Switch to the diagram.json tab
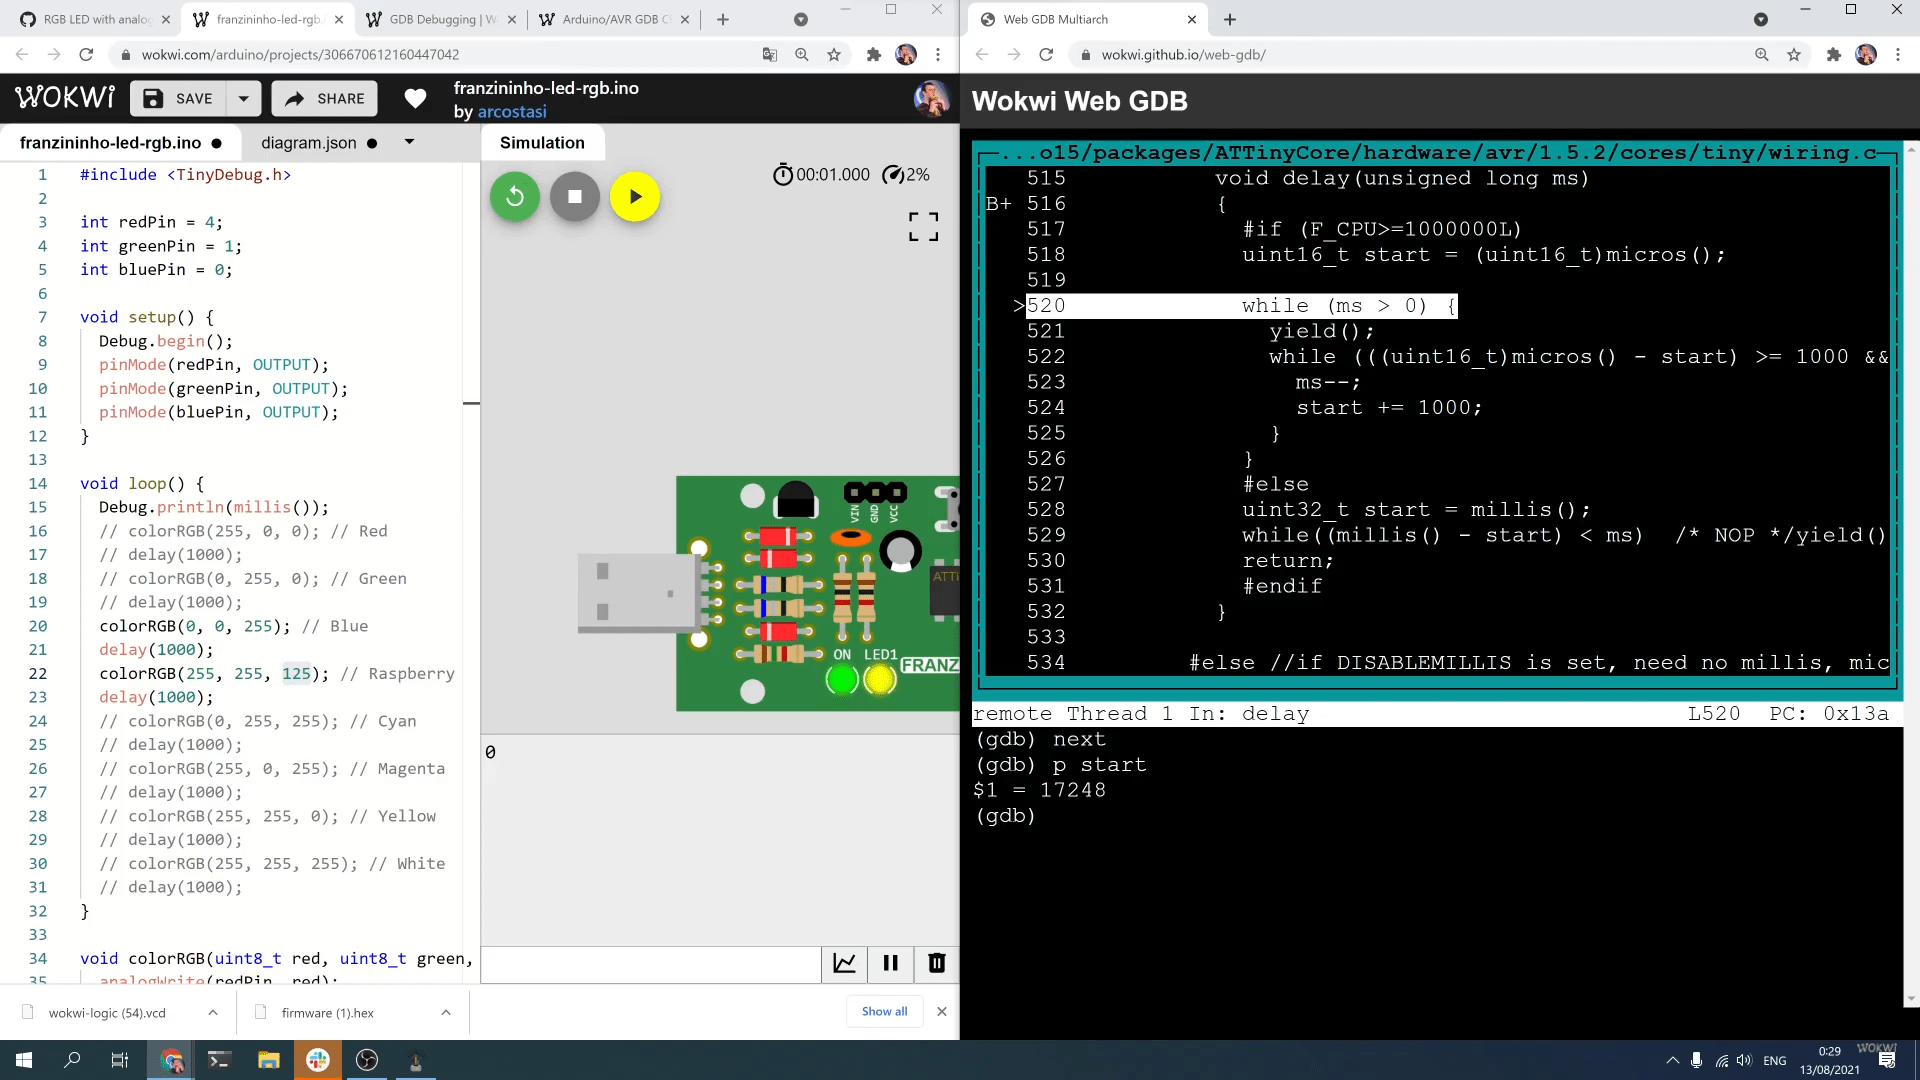The height and width of the screenshot is (1080, 1920). (x=310, y=142)
